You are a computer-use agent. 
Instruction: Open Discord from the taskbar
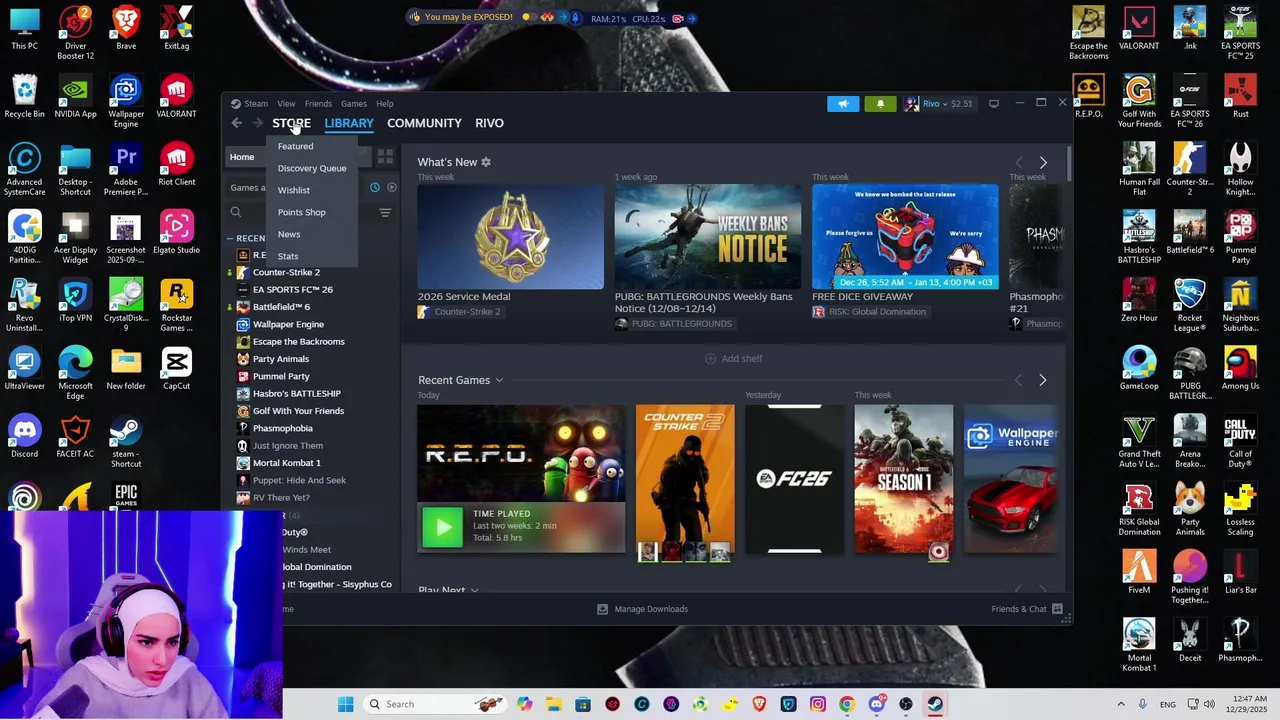[x=877, y=704]
